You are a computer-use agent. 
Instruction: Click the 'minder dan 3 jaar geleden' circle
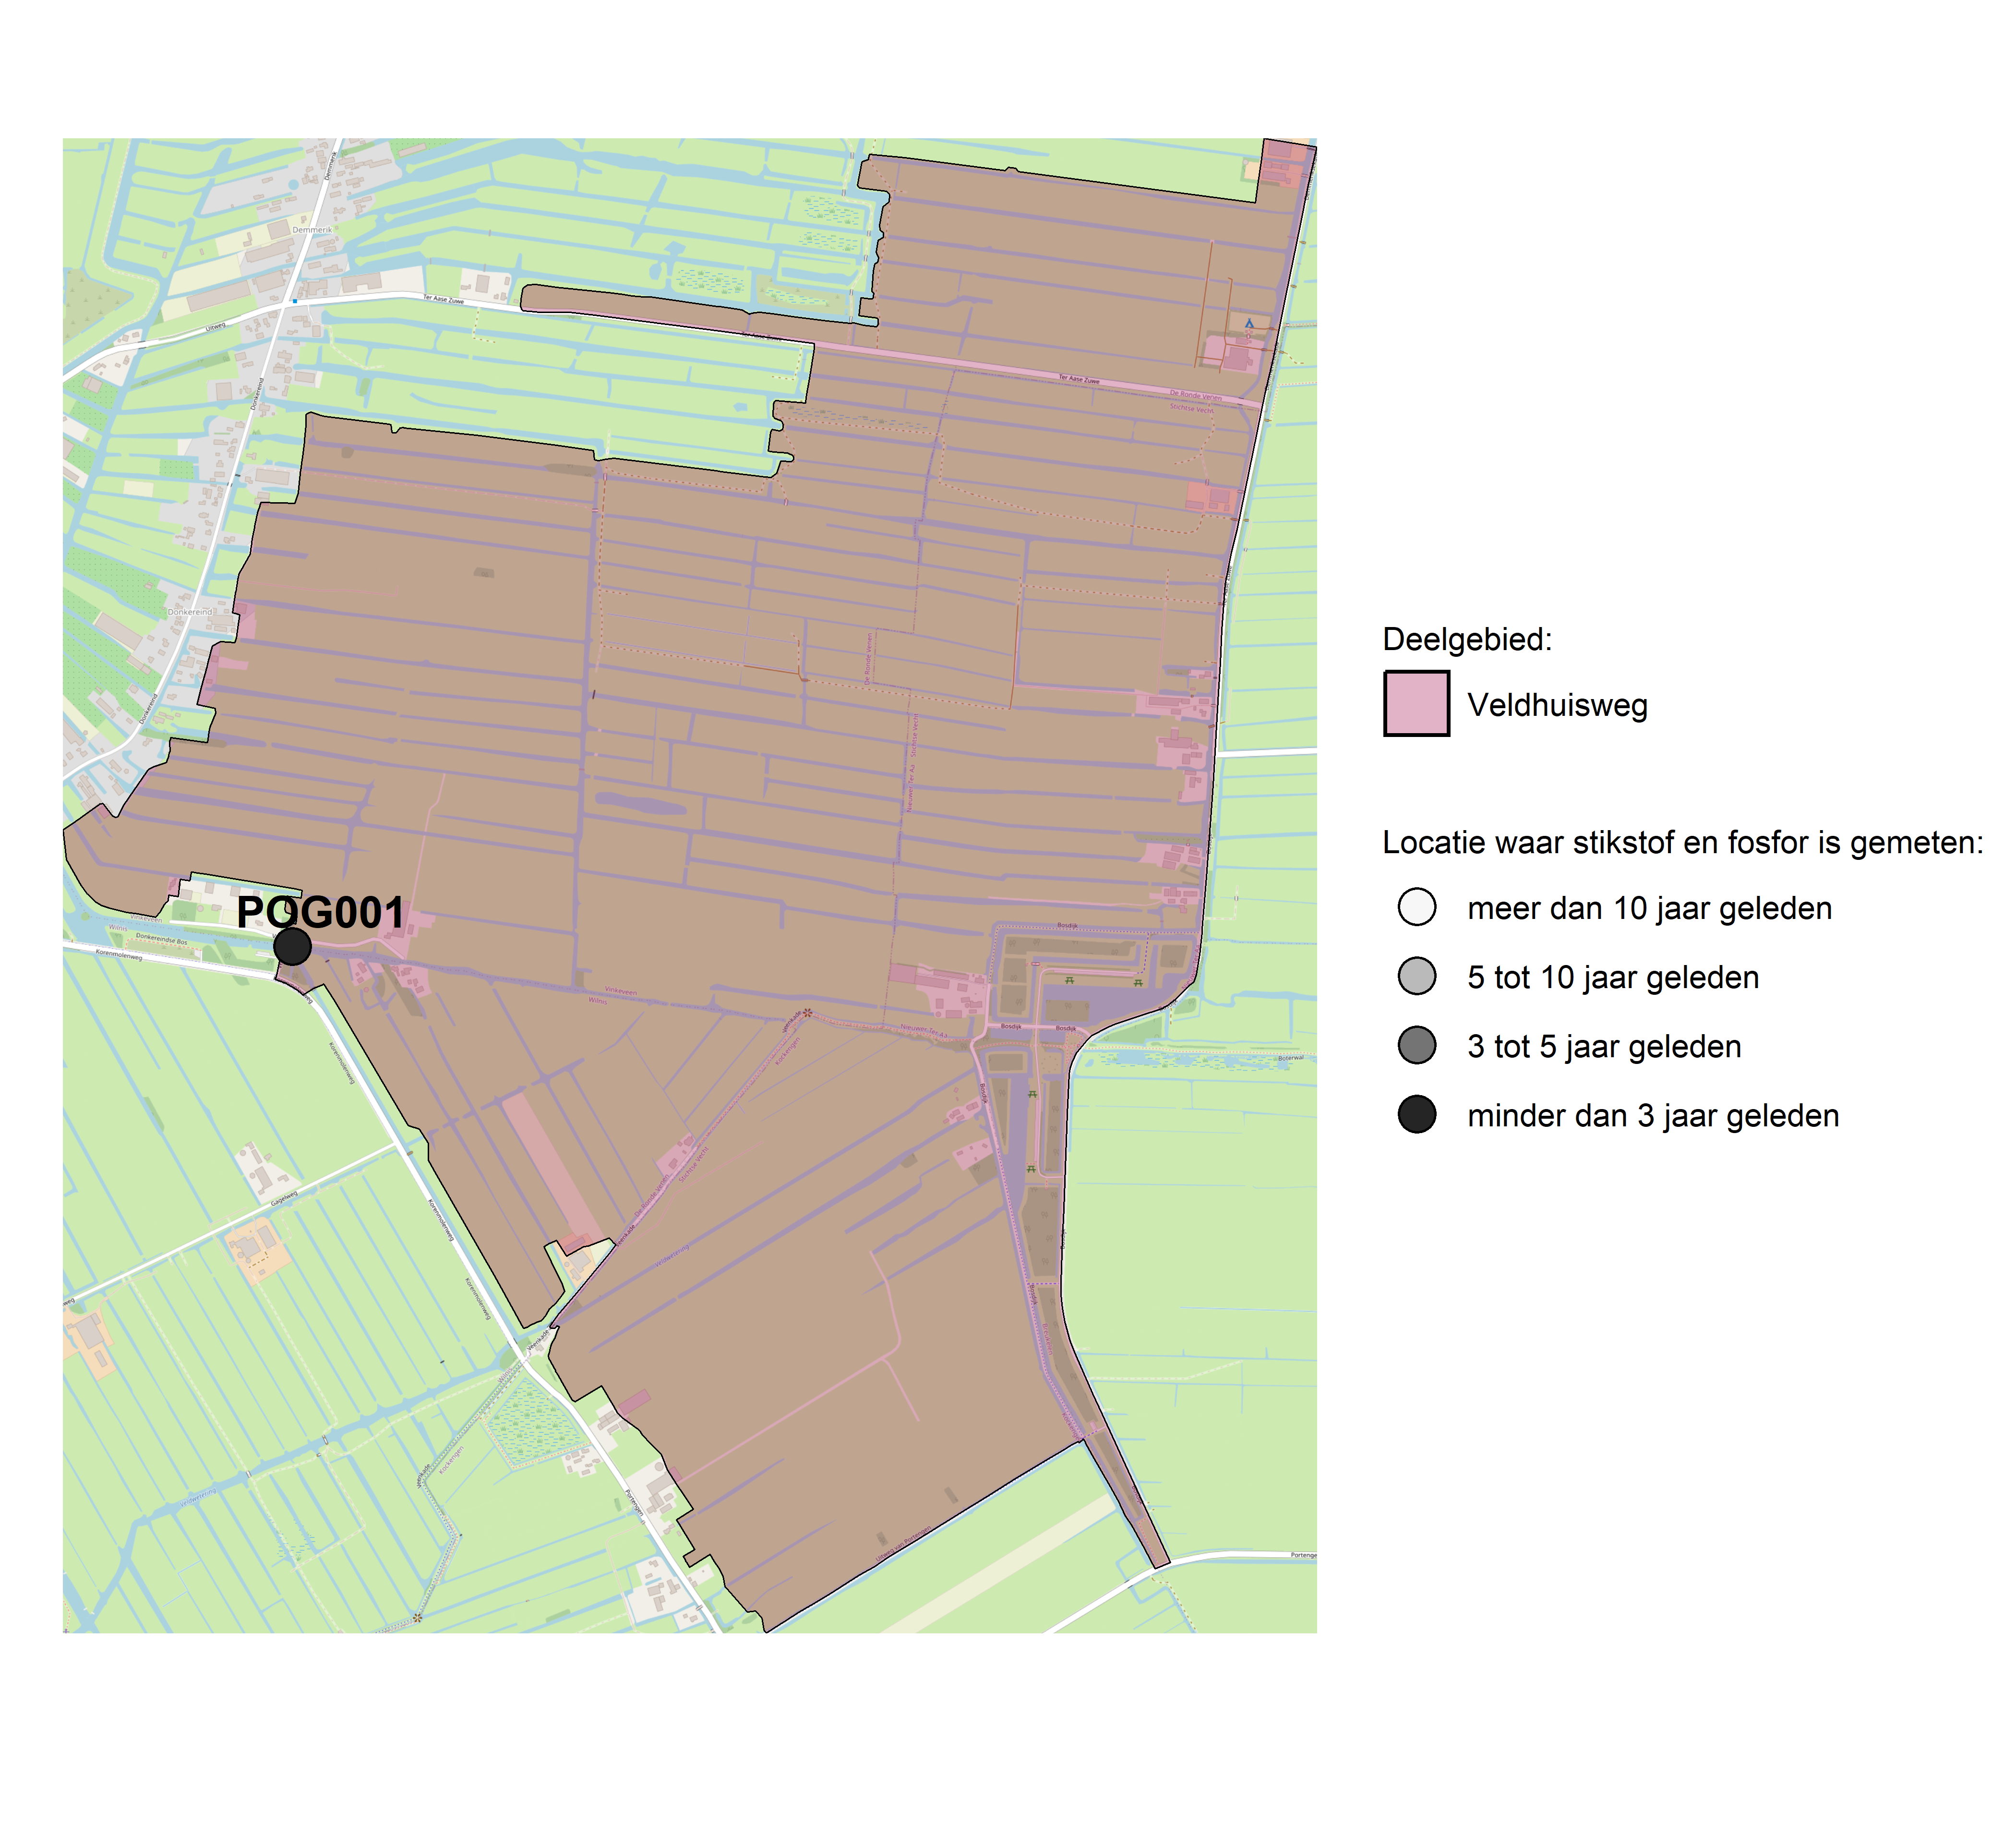pyautogui.click(x=1417, y=1114)
